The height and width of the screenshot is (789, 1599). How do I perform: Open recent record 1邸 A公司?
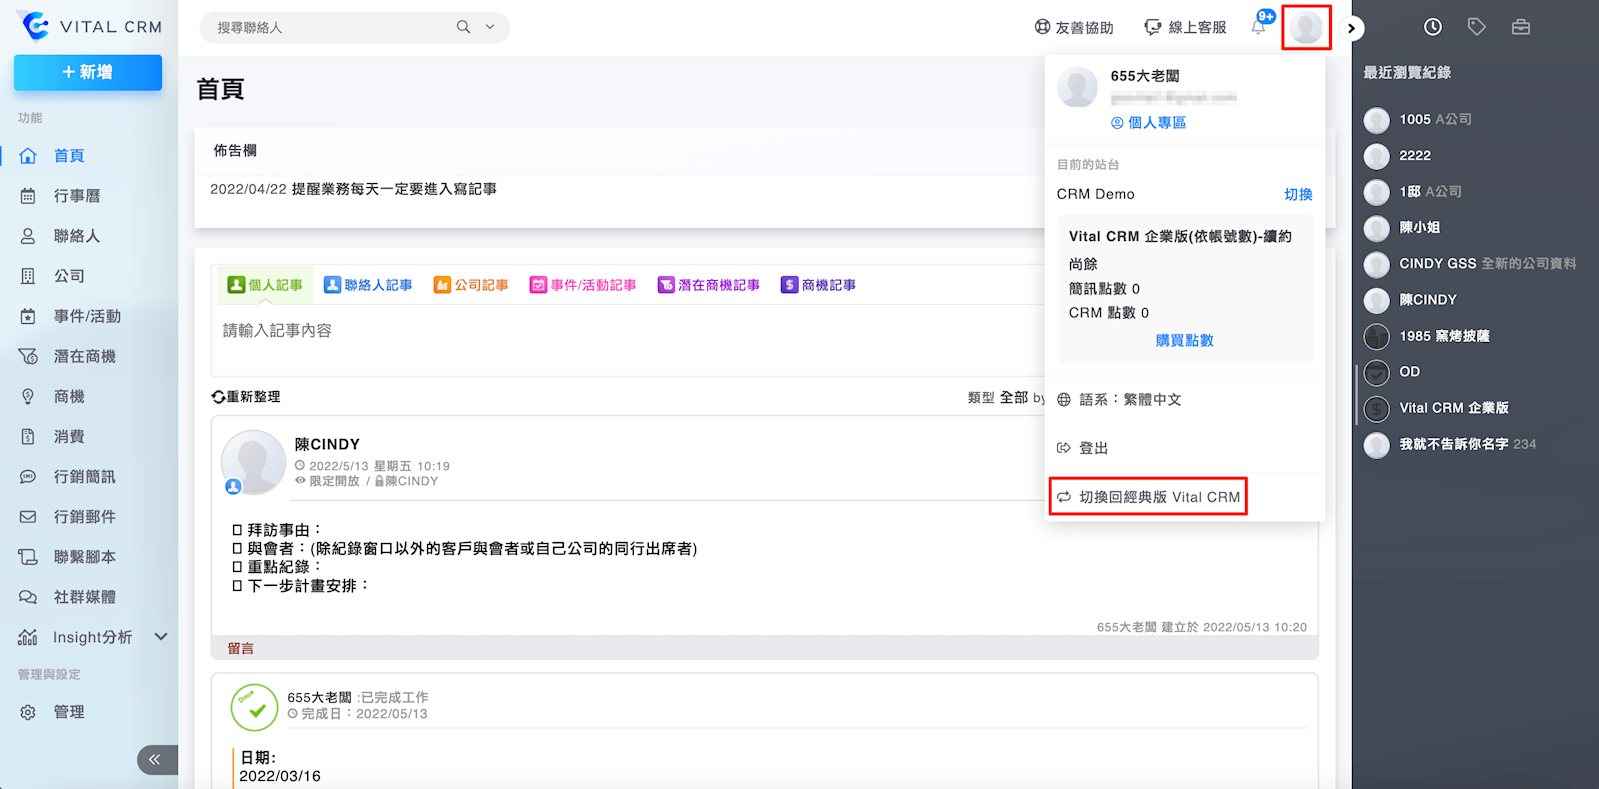pos(1413,192)
